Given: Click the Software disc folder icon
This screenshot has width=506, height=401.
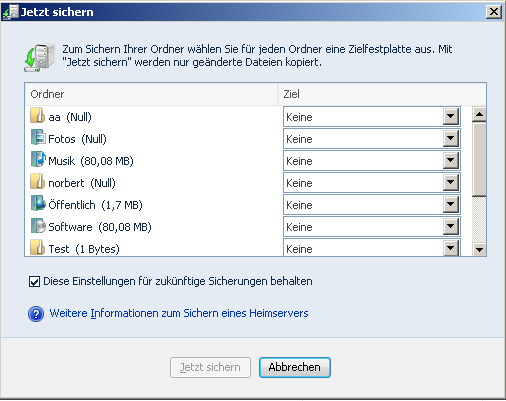Looking at the screenshot, I should pyautogui.click(x=38, y=225).
